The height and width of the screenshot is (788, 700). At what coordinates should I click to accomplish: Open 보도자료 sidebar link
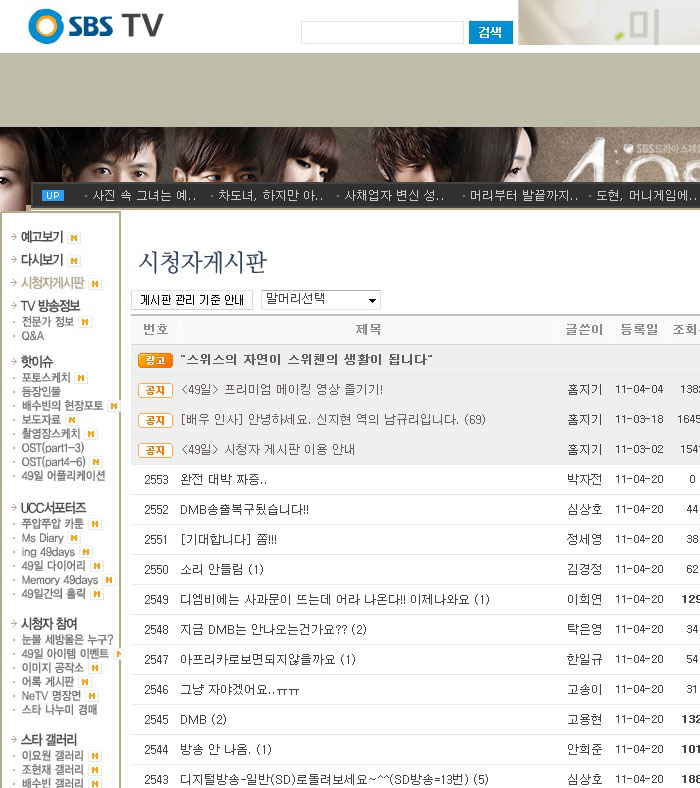coord(41,420)
